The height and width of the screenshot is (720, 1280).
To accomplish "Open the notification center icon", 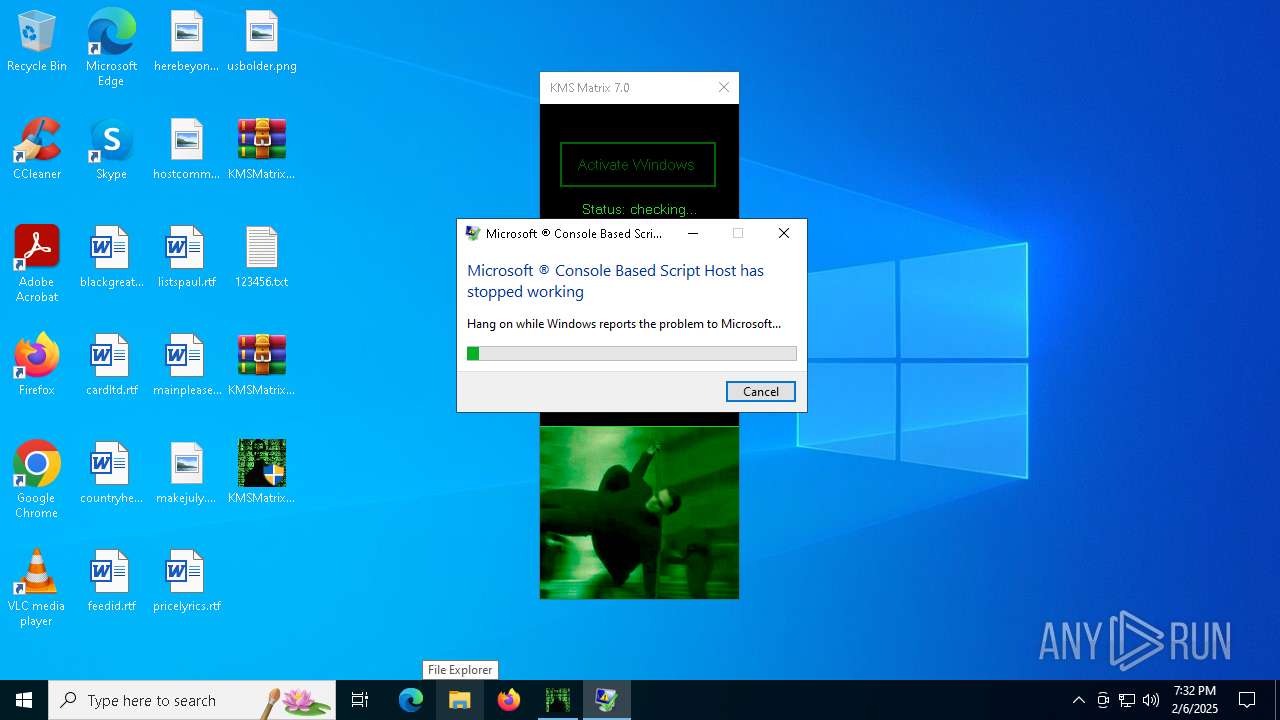I will click(x=1247, y=700).
